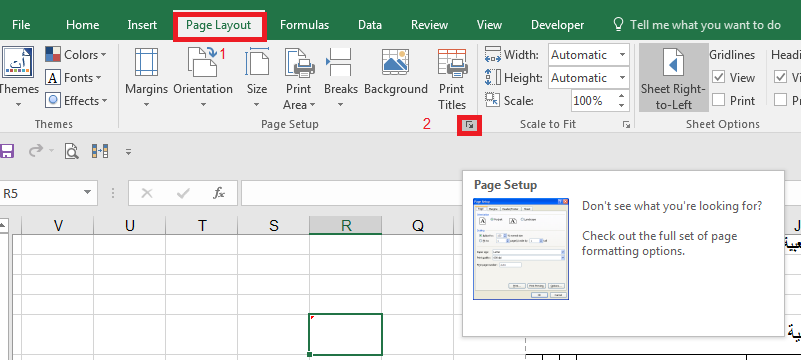Open theme Effects menu
801x360 pixels.
click(76, 101)
